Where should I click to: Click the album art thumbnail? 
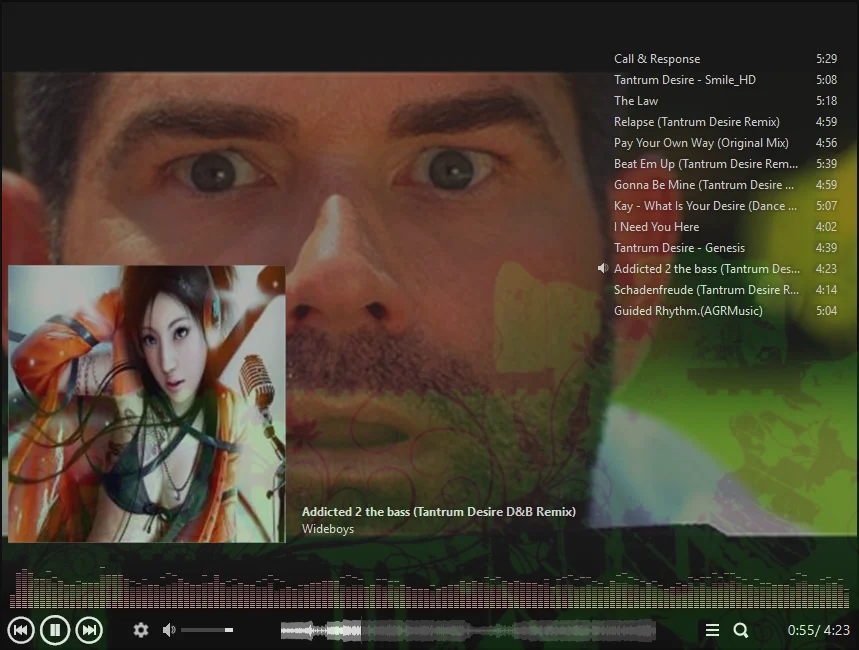pyautogui.click(x=147, y=404)
